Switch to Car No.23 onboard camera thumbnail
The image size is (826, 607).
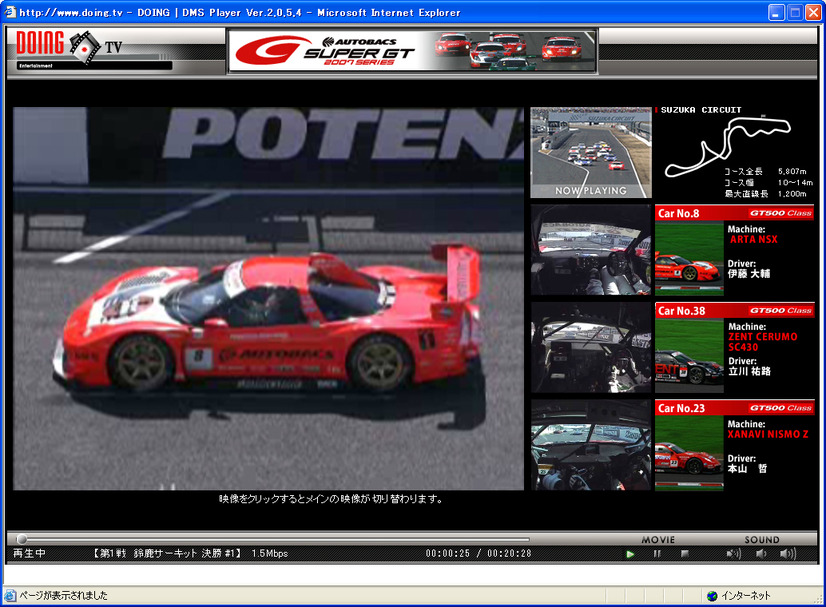pyautogui.click(x=591, y=445)
